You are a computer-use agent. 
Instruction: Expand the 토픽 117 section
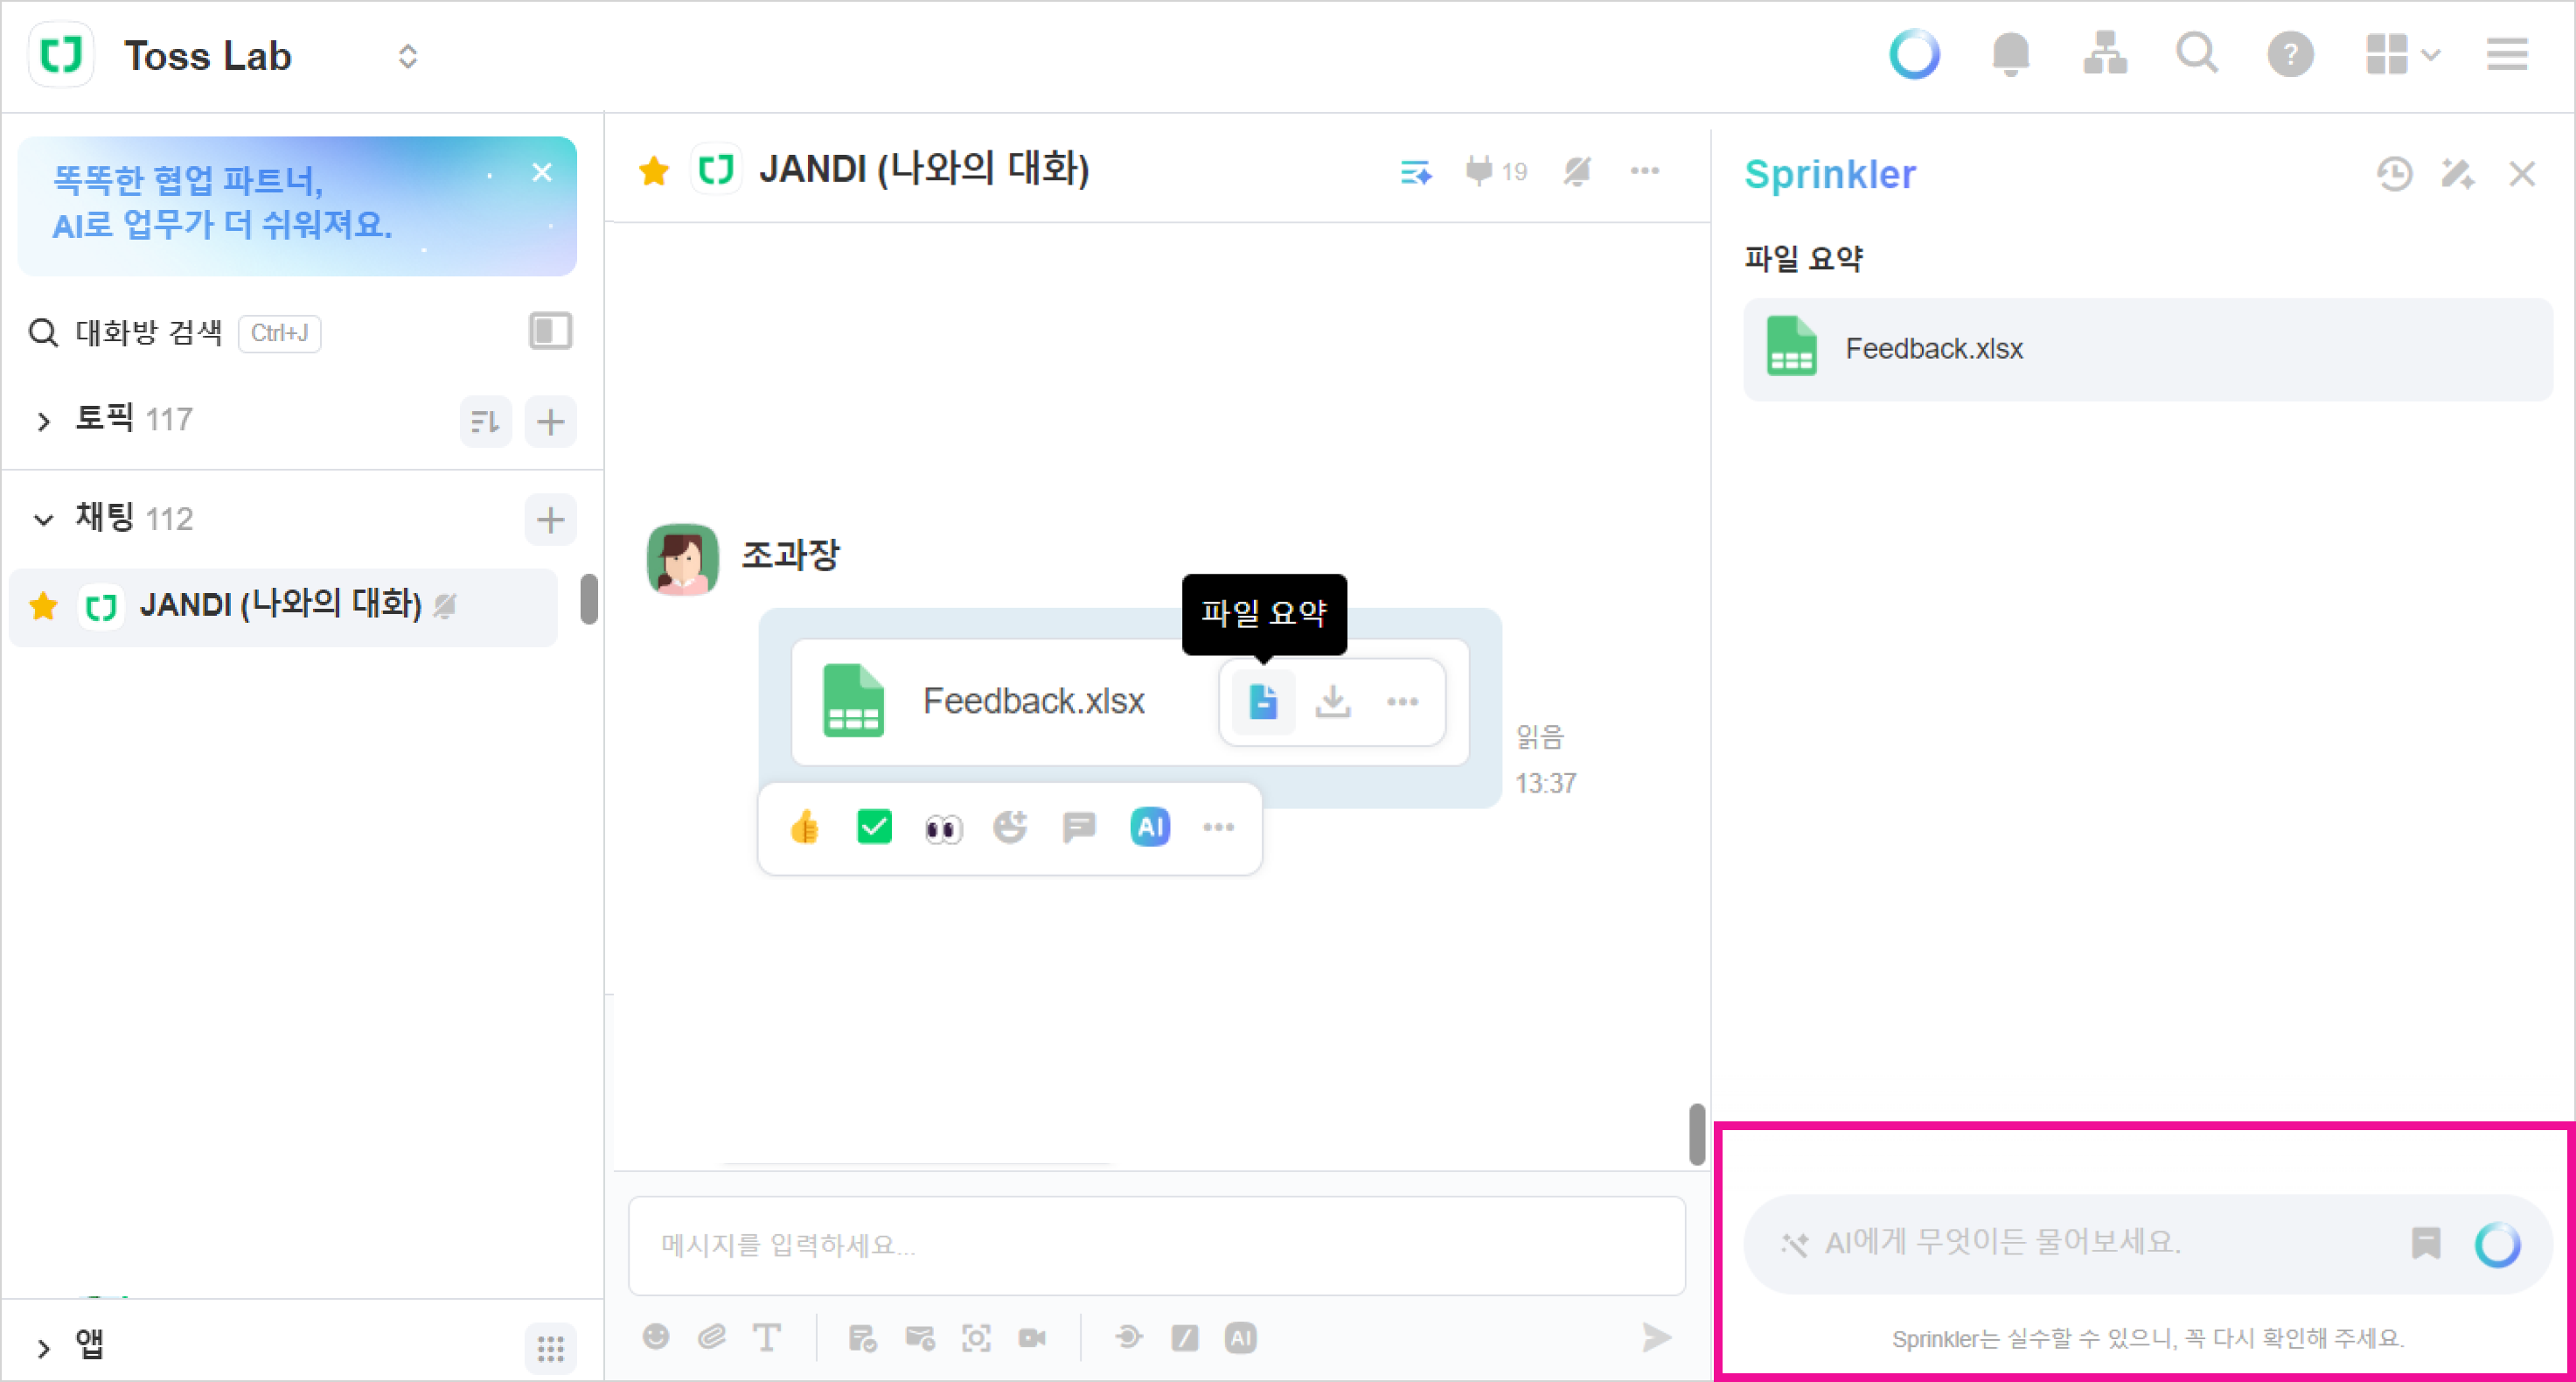43,421
